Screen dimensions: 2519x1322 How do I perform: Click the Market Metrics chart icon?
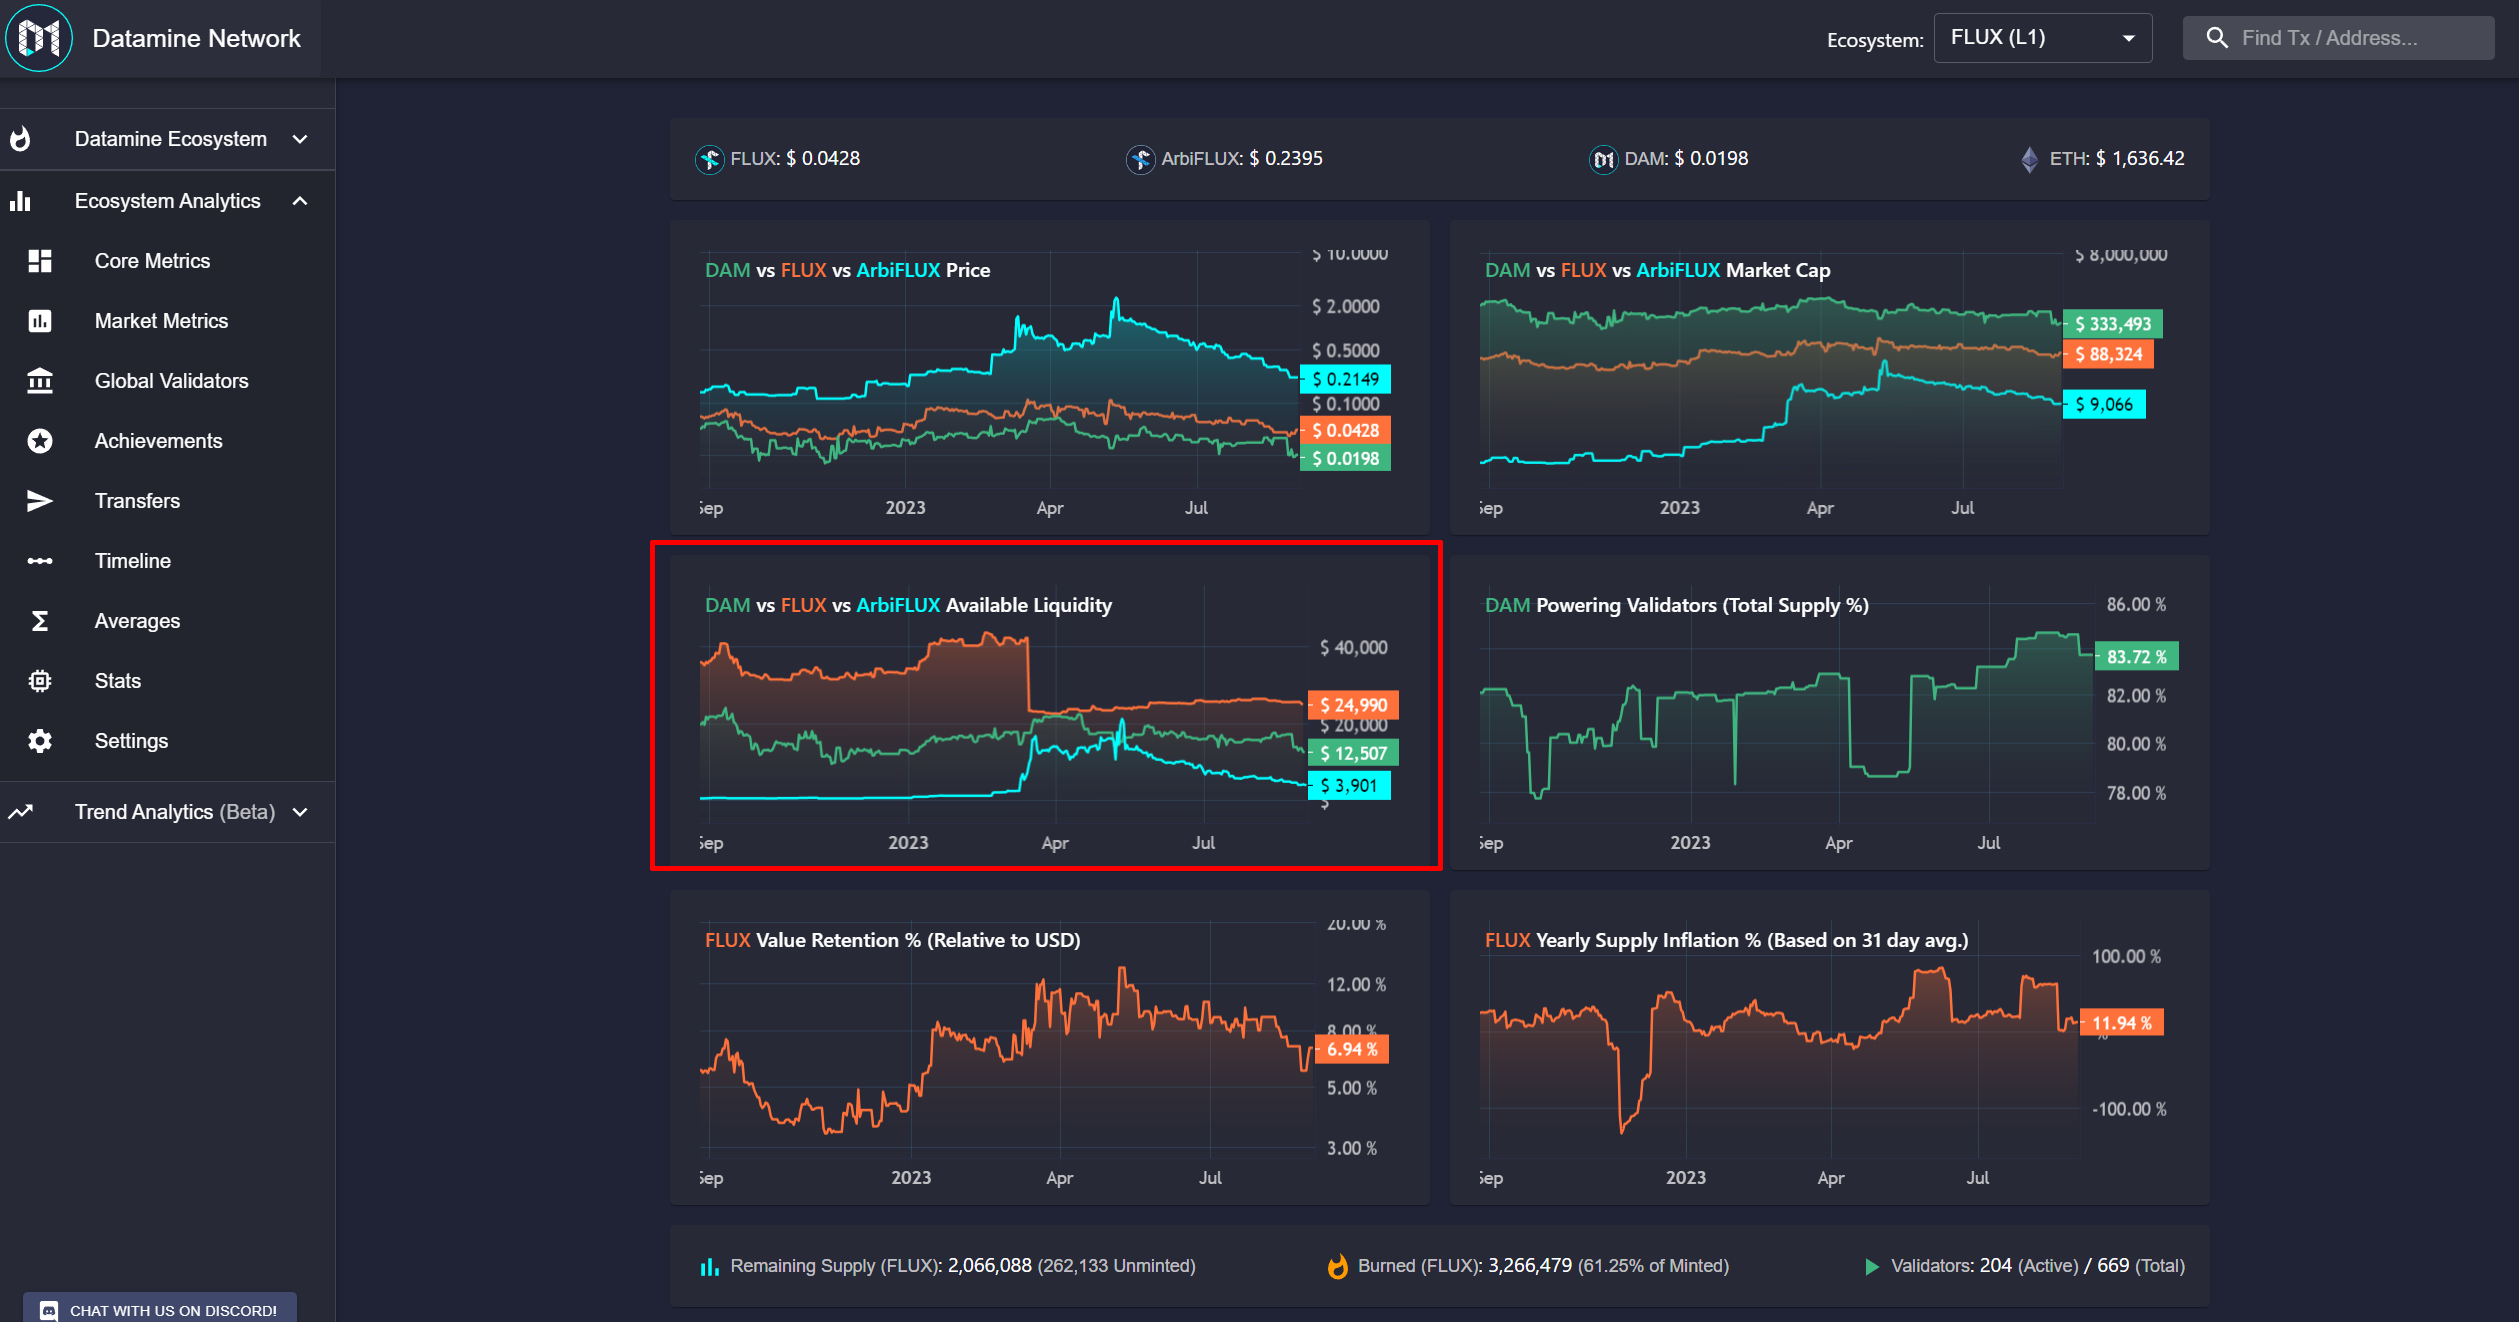40,321
